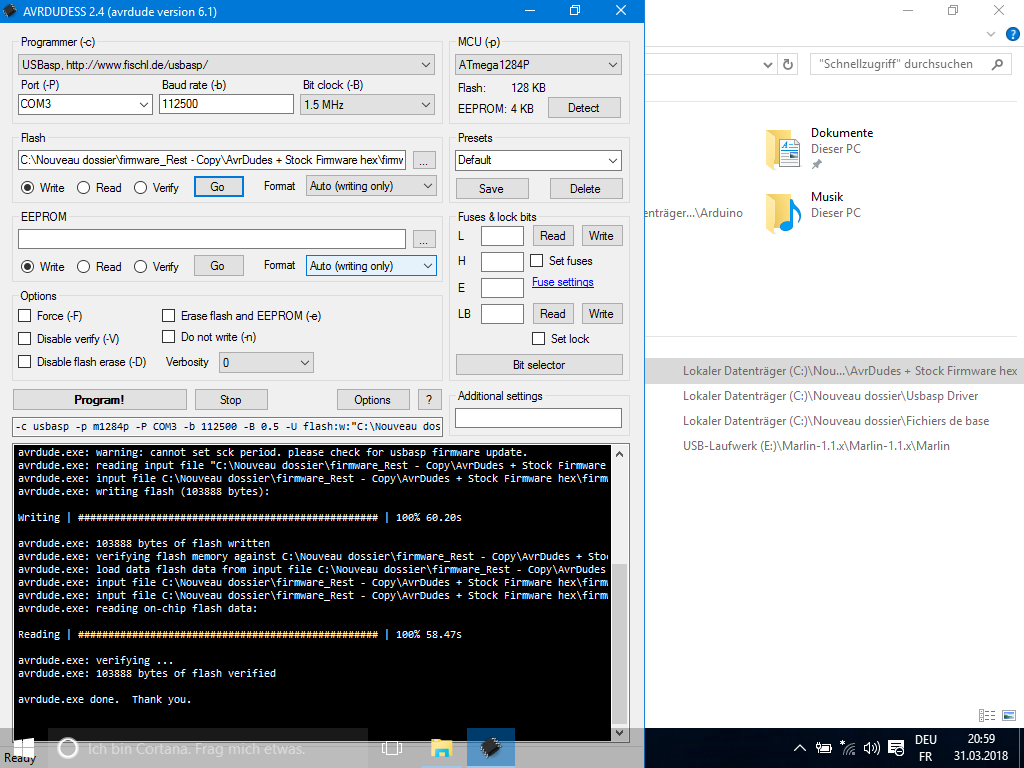
Task: Select the Flash Verify radio button
Action: click(x=140, y=188)
